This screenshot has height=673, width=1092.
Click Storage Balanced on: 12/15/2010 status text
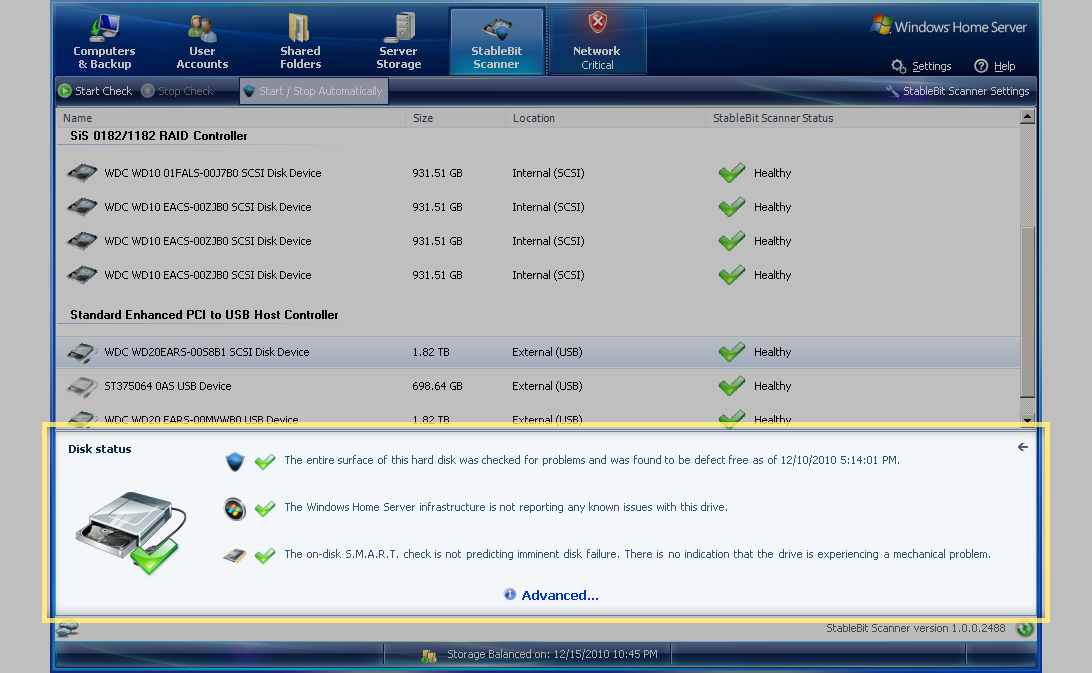point(552,654)
